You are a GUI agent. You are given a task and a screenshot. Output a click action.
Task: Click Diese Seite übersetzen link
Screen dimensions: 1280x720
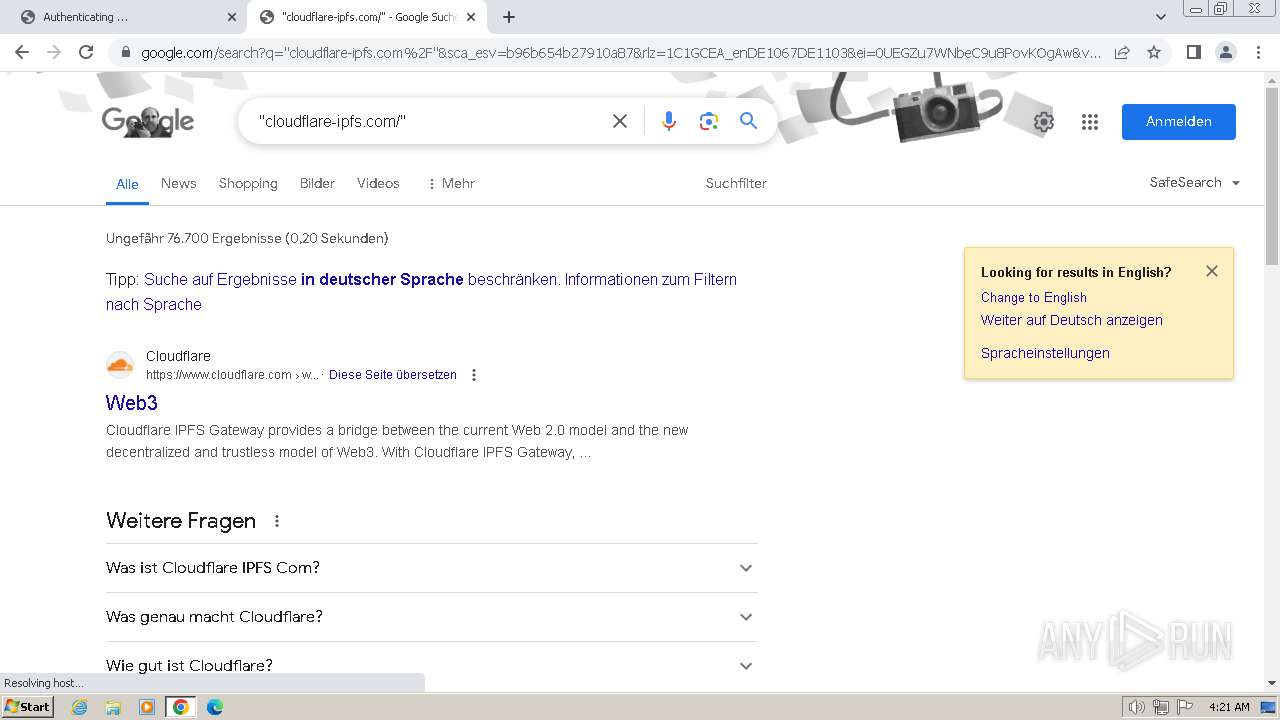point(393,375)
